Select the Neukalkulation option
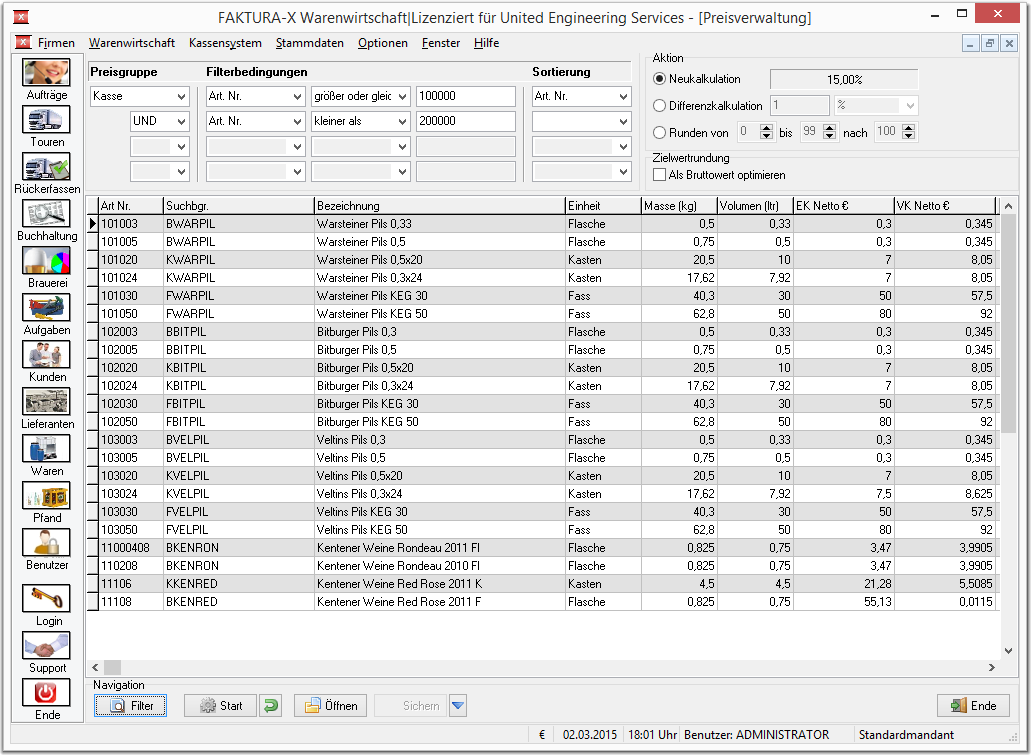This screenshot has width=1031, height=755. (659, 79)
